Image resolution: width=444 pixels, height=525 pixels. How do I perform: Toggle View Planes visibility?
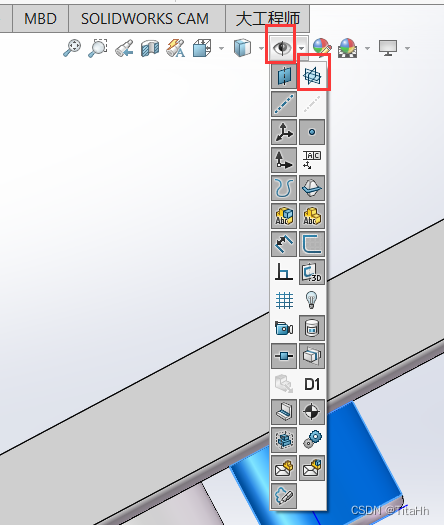(284, 76)
